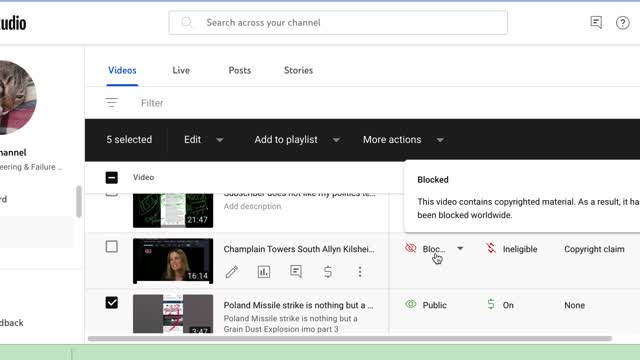Switch to the Videos tab
640x360 pixels.
[x=122, y=70]
